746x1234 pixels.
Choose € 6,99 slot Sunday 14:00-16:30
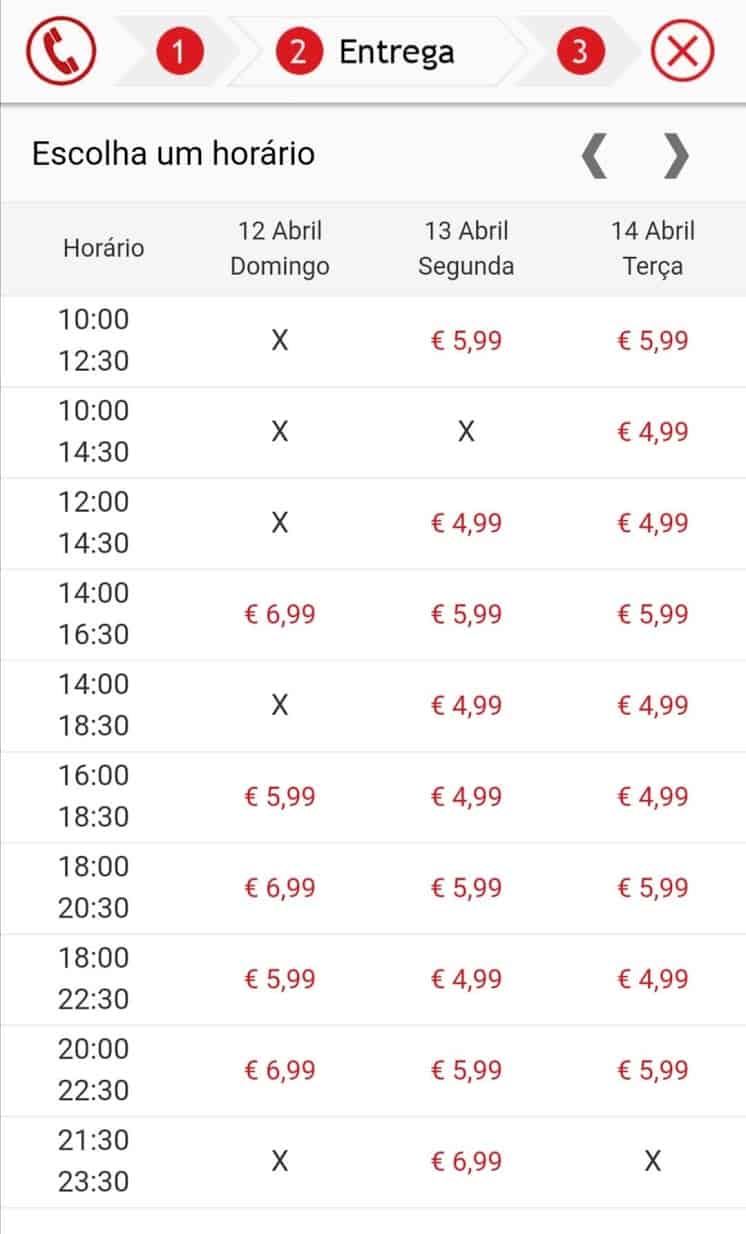click(280, 614)
